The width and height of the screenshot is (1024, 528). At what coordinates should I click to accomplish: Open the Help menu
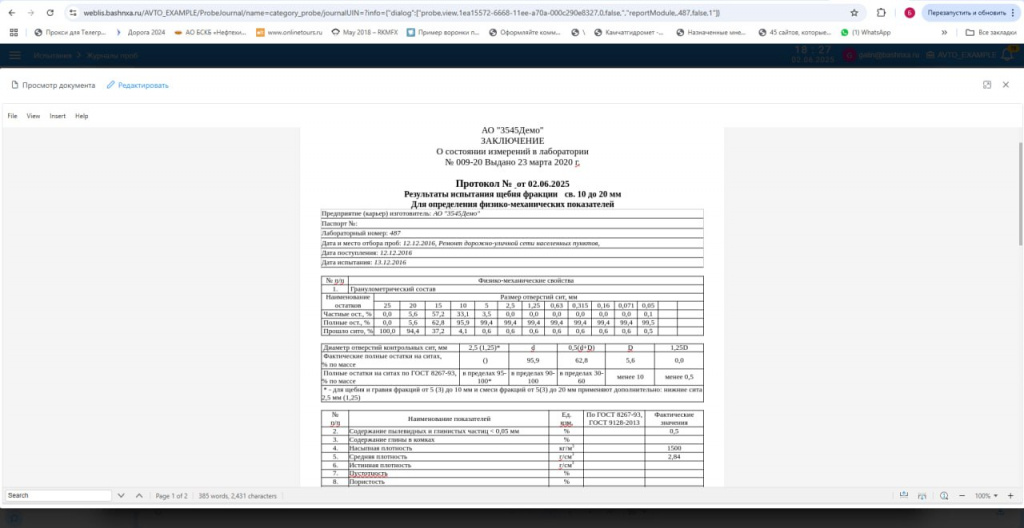click(82, 116)
